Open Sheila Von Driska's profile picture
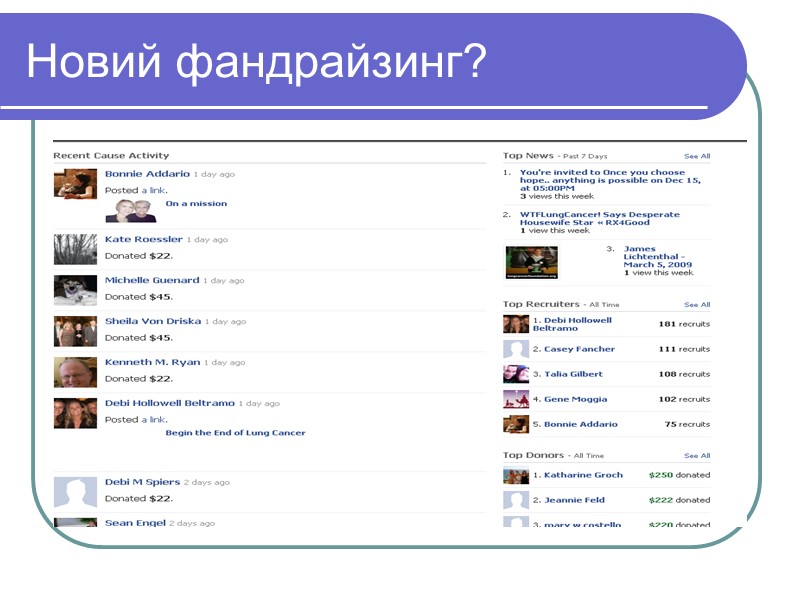This screenshot has height=600, width=800. click(x=76, y=331)
